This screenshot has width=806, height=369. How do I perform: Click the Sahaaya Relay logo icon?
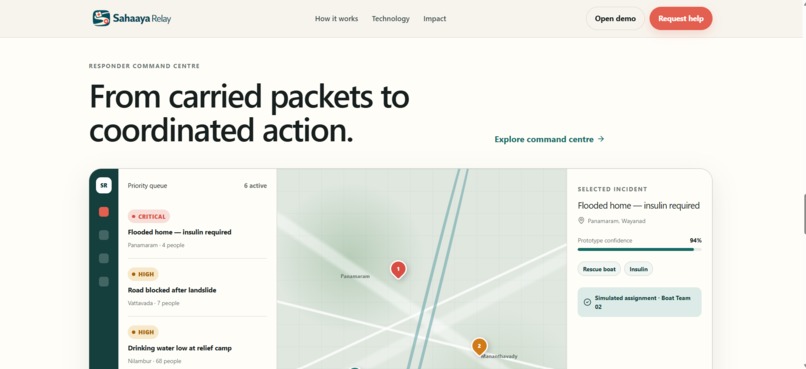point(101,18)
